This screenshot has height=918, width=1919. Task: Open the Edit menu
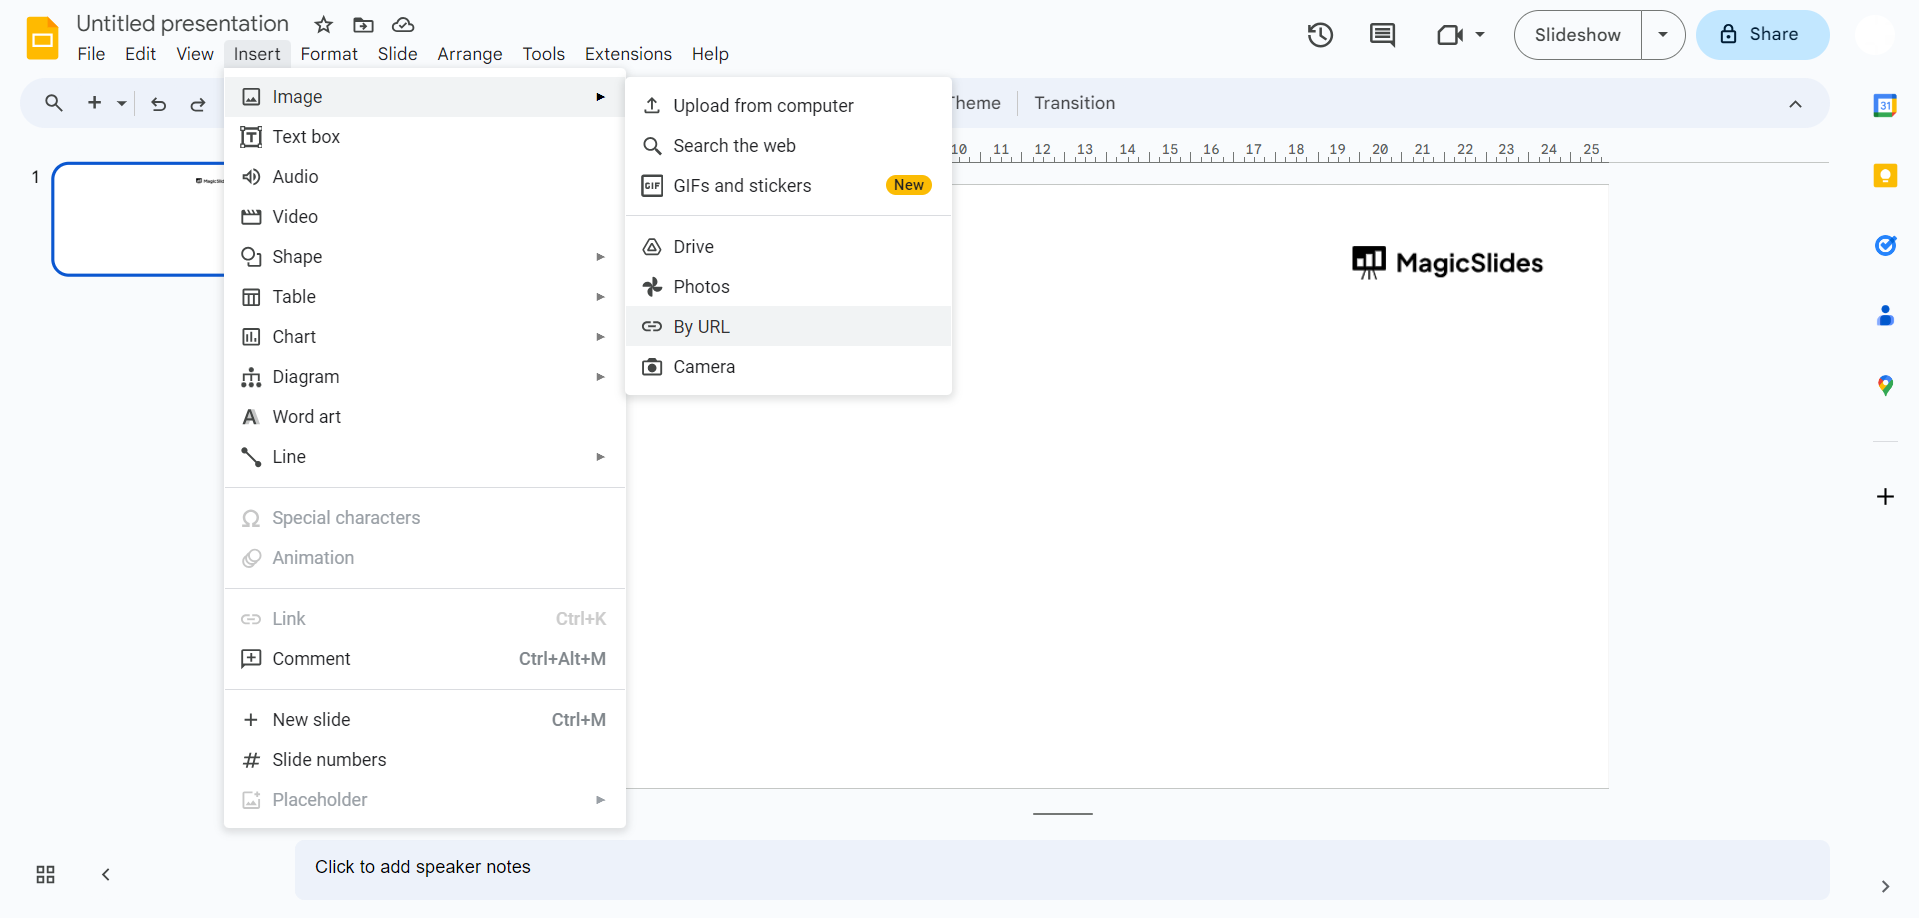(140, 54)
